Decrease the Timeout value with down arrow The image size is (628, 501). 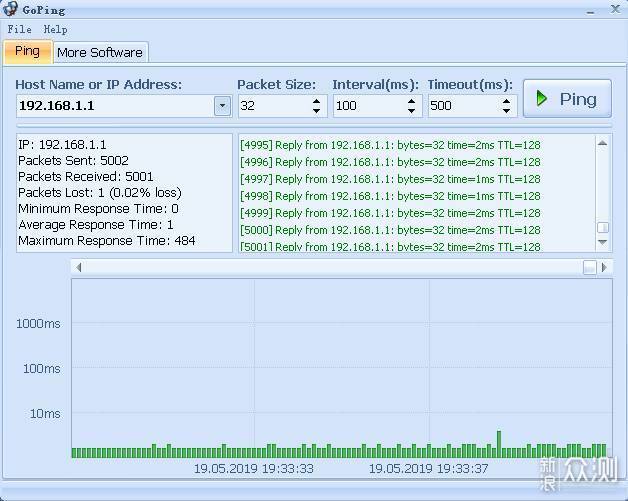tap(506, 111)
